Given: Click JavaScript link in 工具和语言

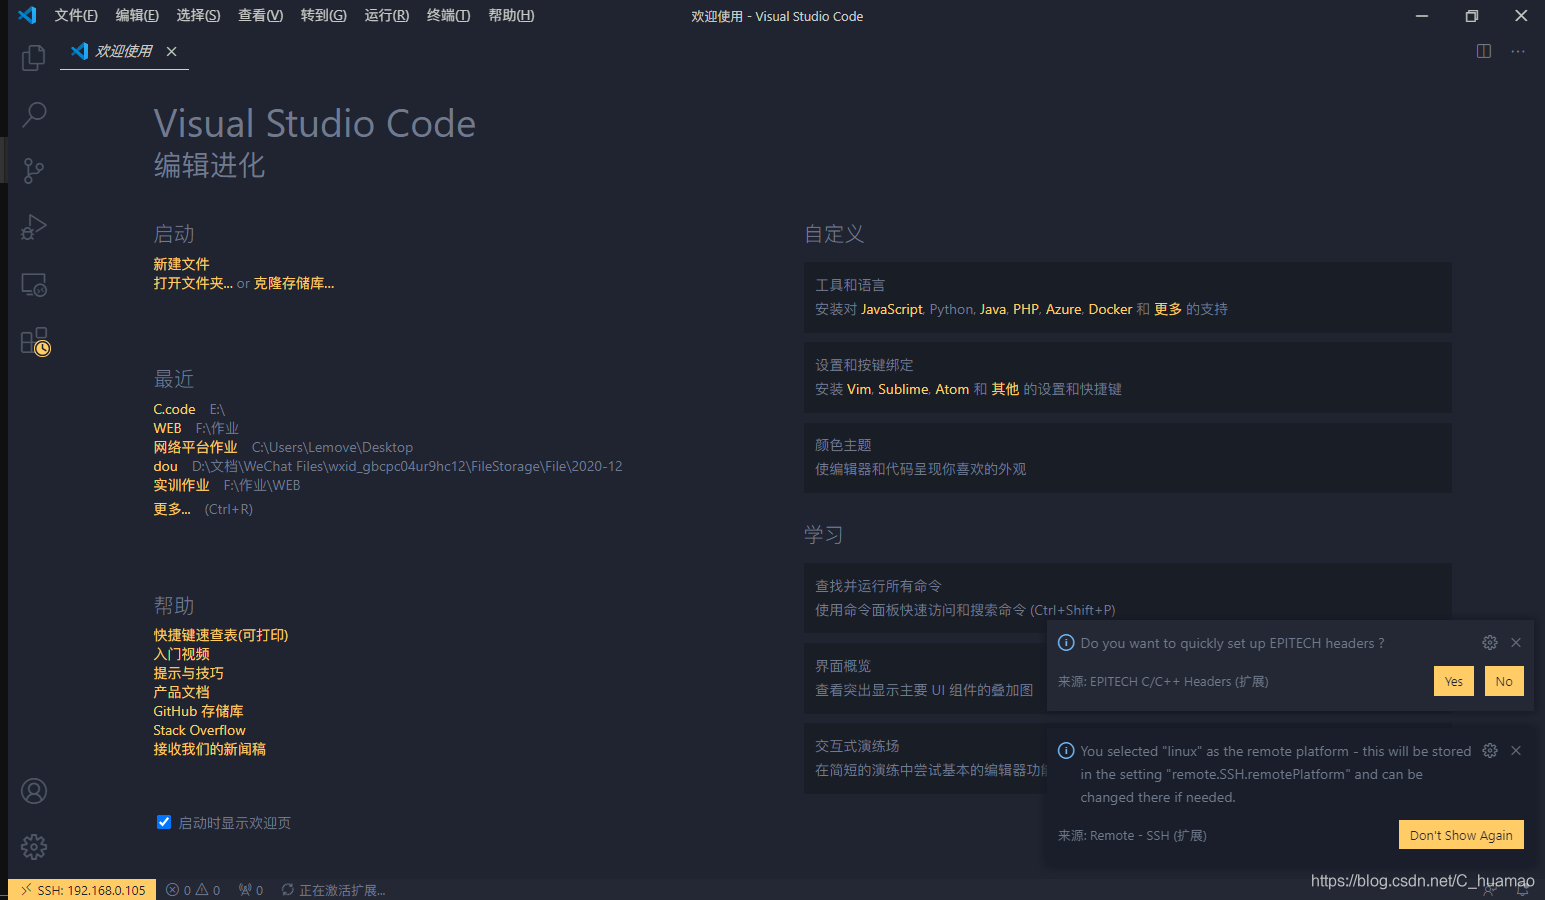Looking at the screenshot, I should [x=892, y=309].
